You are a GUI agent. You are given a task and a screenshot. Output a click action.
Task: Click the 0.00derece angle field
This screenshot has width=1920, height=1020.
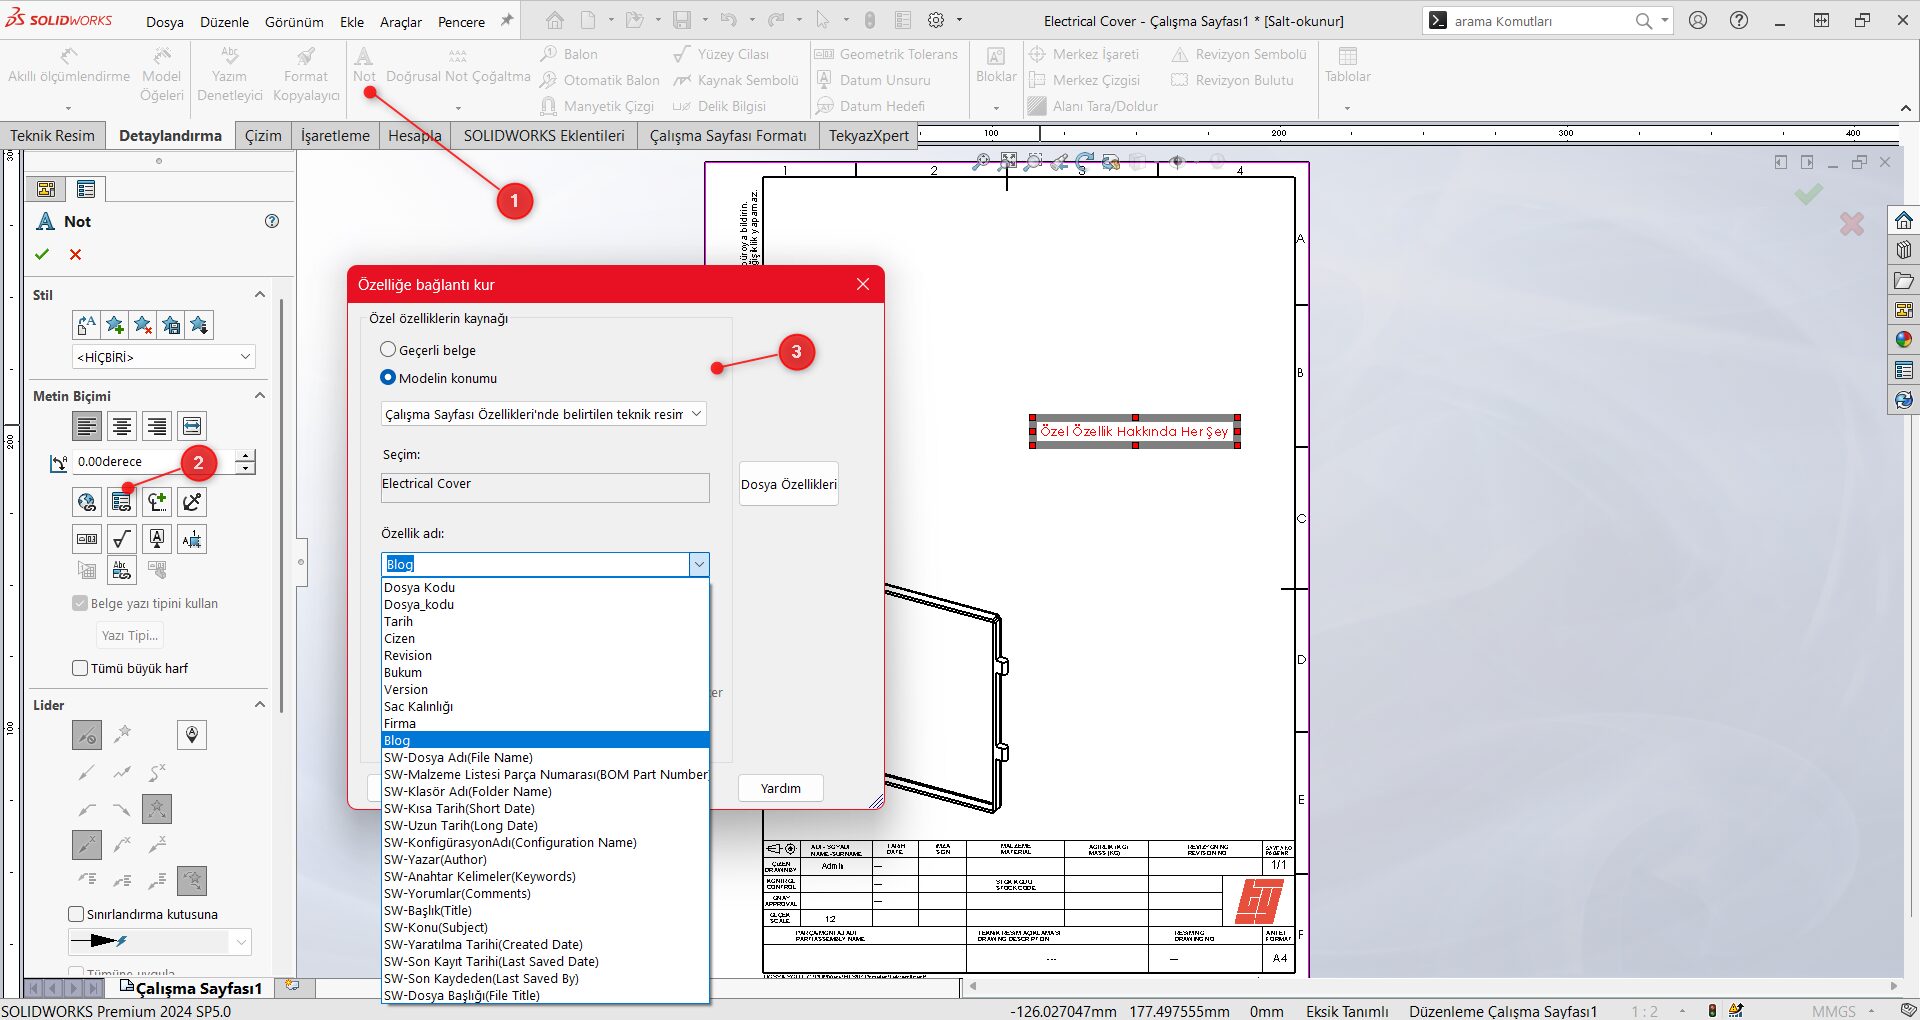coord(154,461)
